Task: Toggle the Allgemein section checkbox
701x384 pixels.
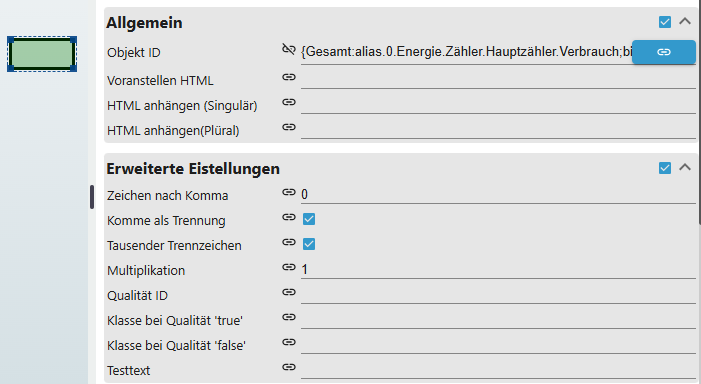Action: (x=665, y=22)
